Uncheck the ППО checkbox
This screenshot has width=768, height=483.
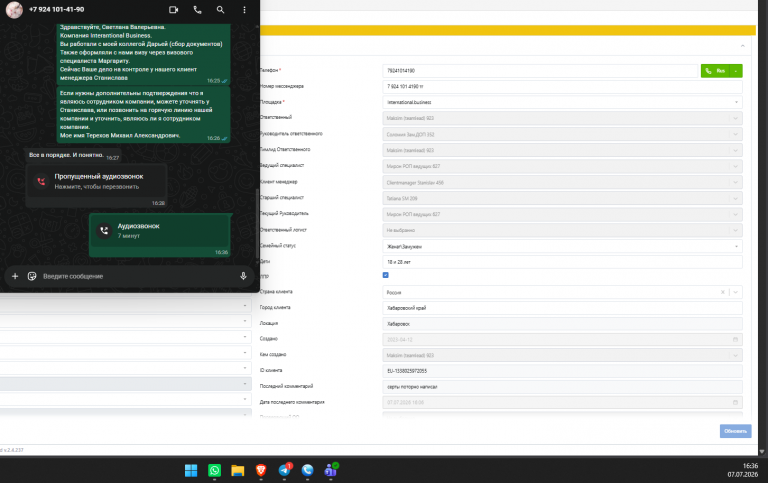[385, 275]
